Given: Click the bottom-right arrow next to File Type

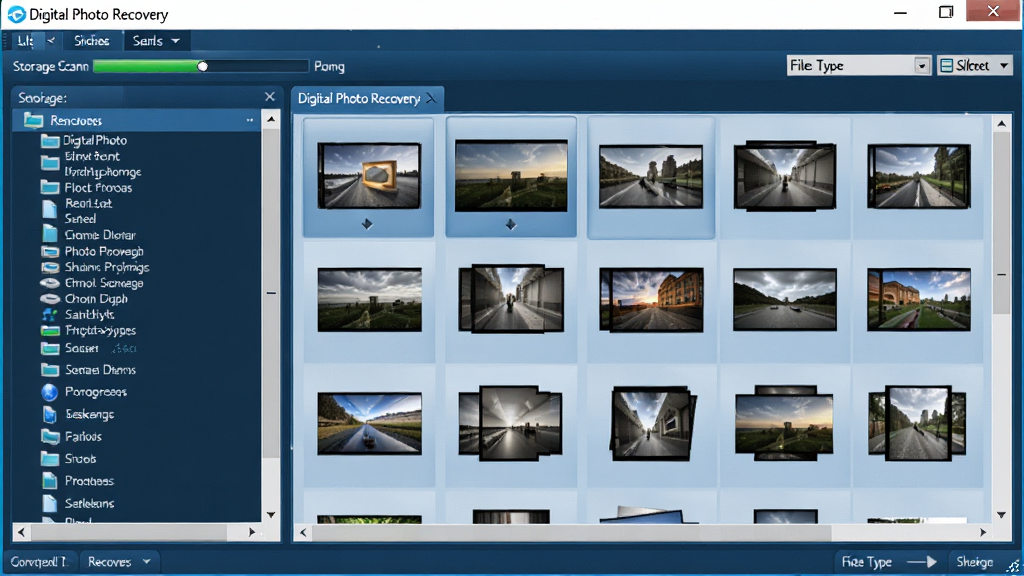Looking at the screenshot, I should pyautogui.click(x=921, y=562).
